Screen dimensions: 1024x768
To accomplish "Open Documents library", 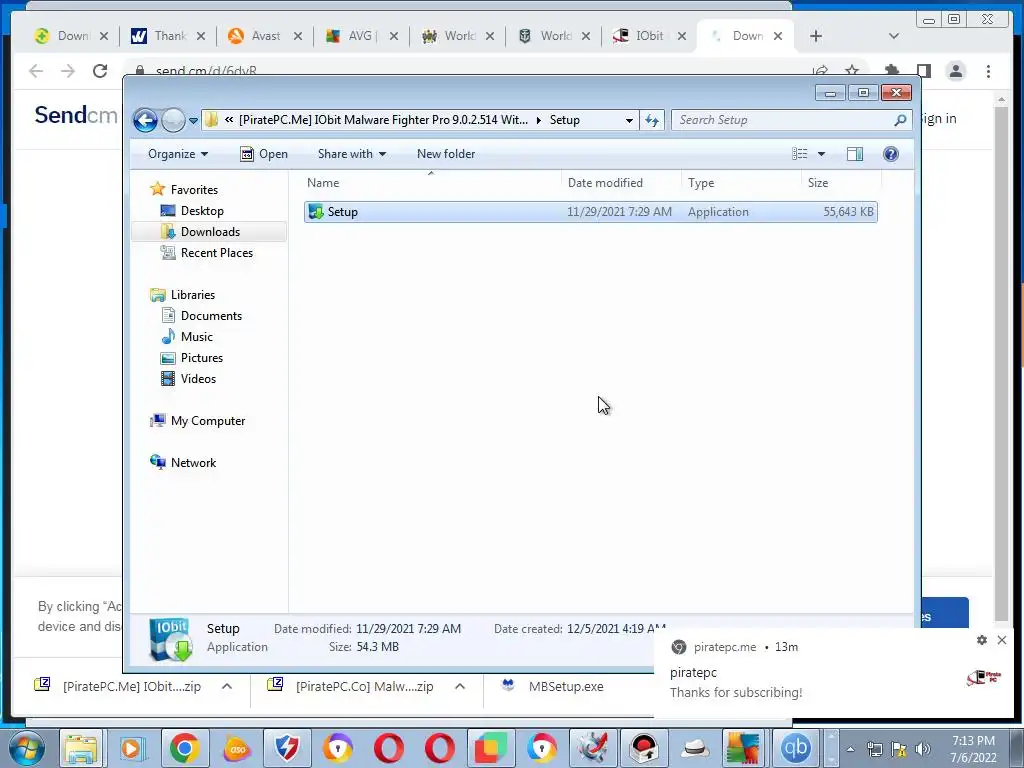I will pyautogui.click(x=211, y=316).
